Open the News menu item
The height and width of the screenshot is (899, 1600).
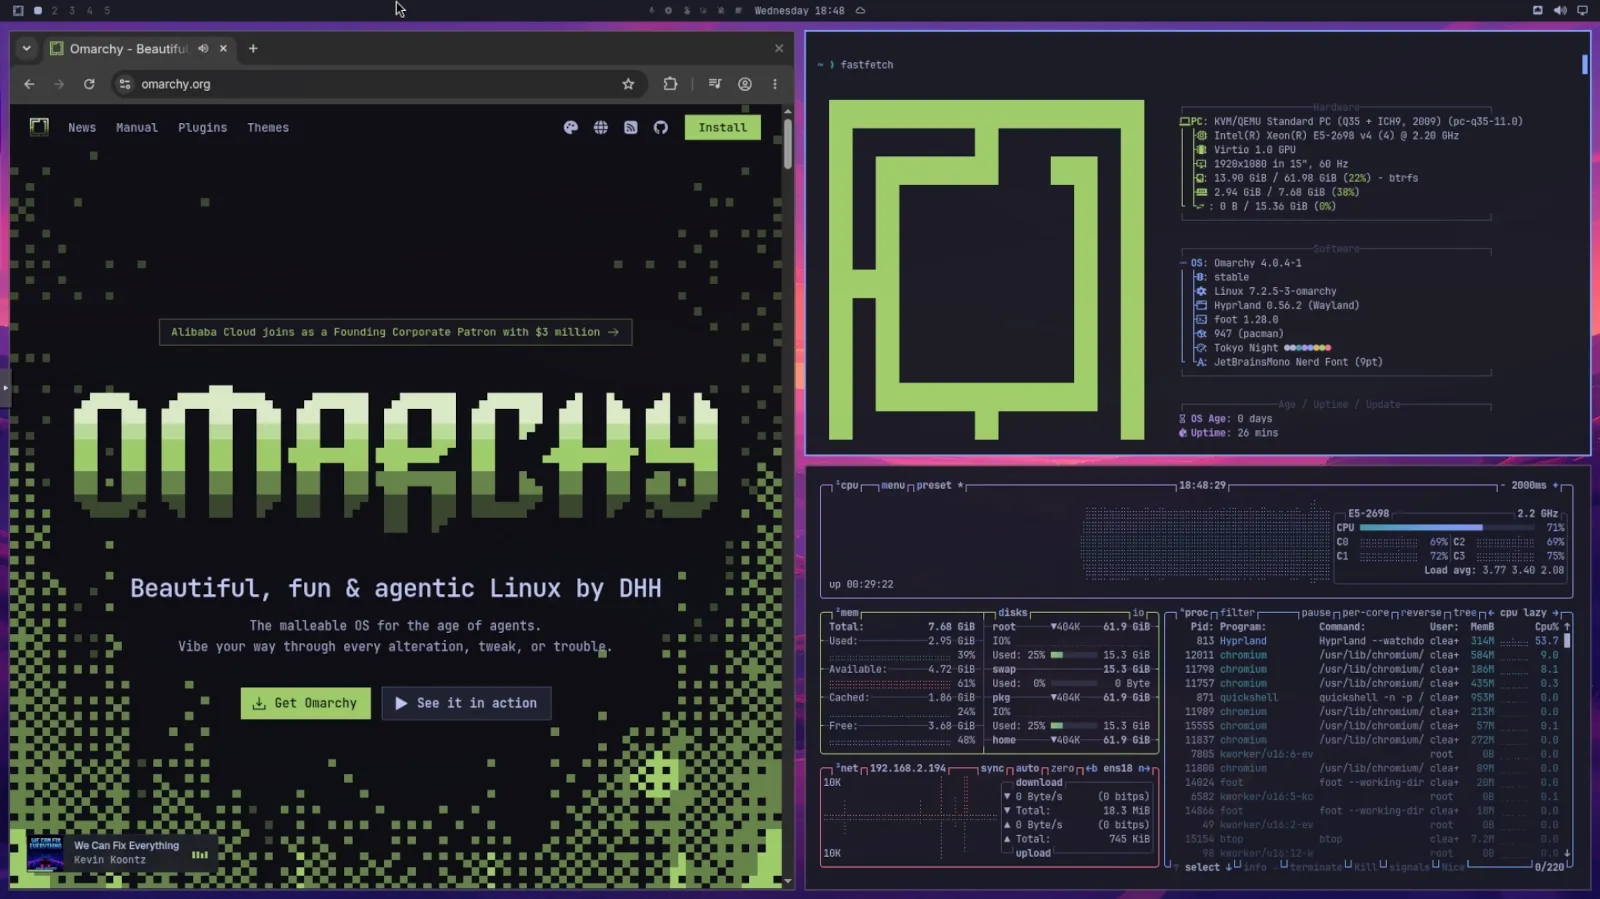(82, 128)
